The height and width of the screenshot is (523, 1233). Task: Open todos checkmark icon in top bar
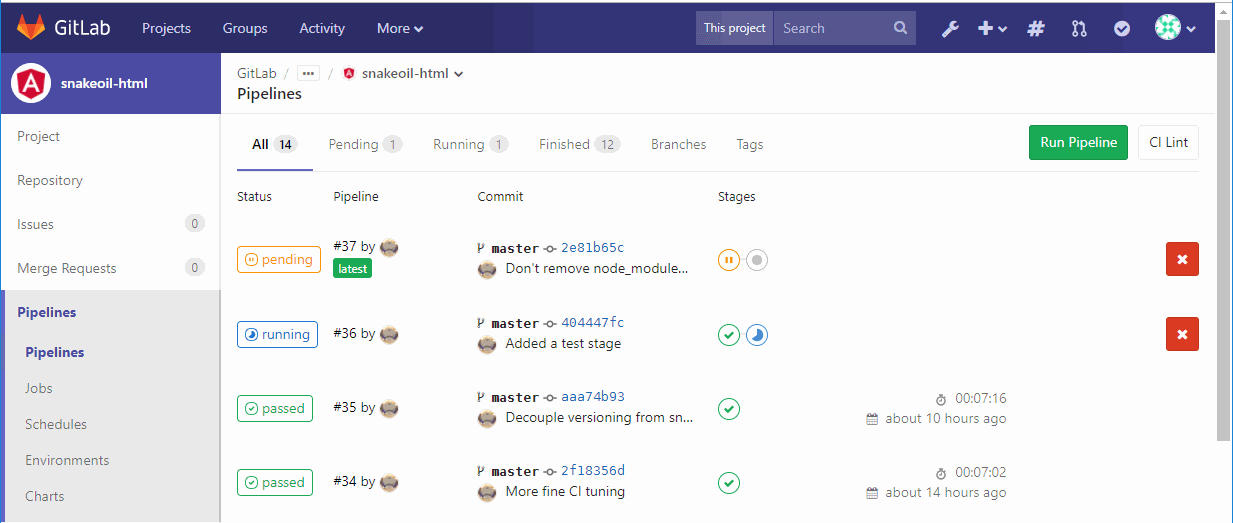click(x=1122, y=29)
